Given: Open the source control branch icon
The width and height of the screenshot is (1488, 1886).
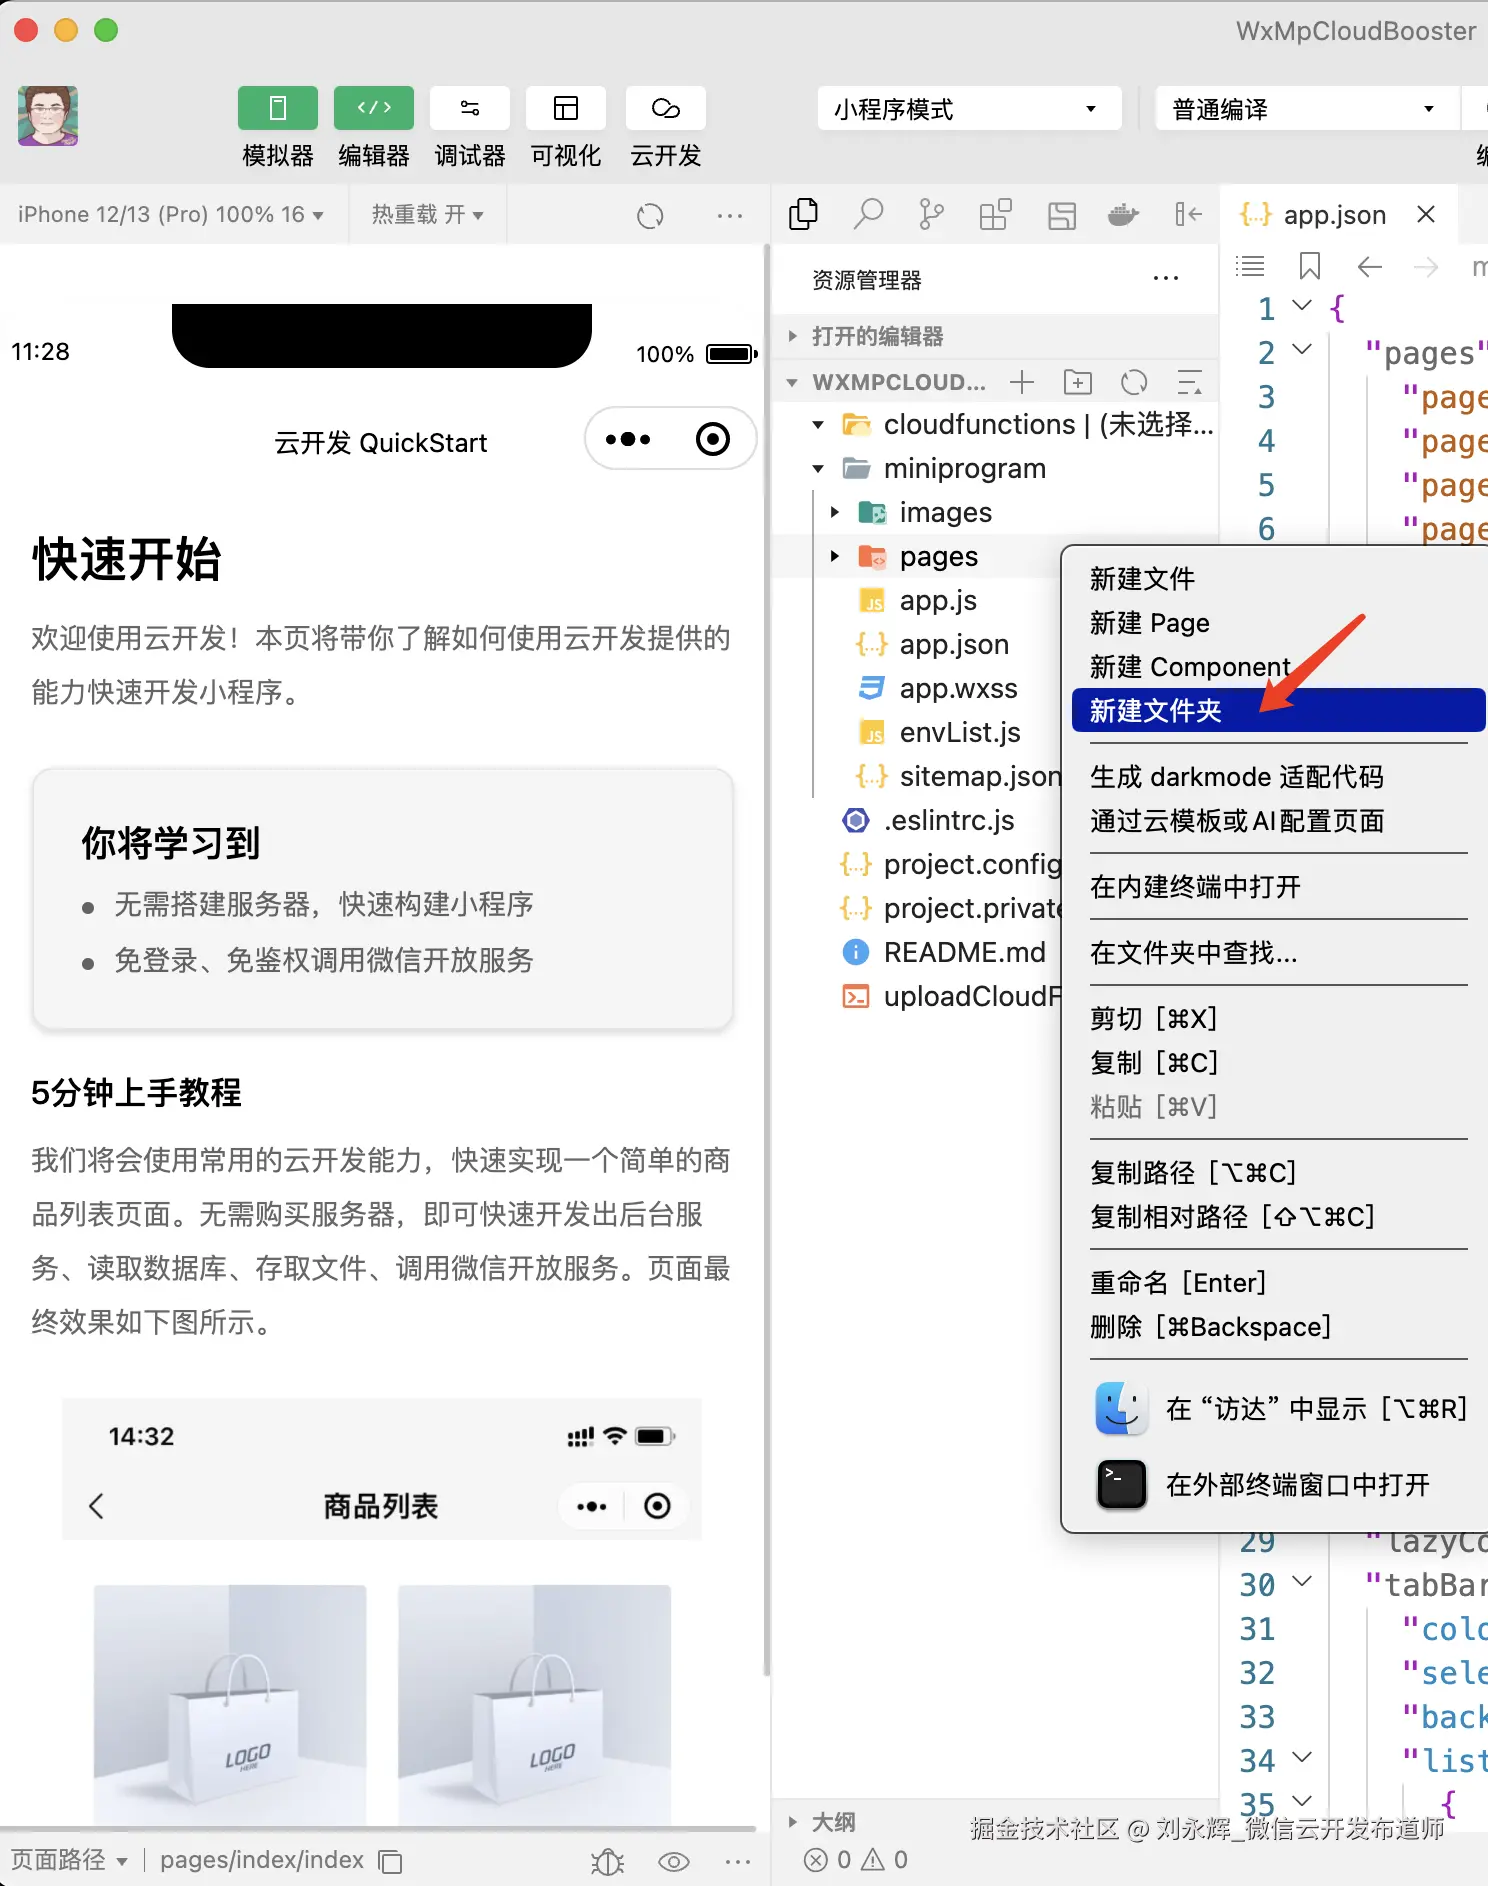Looking at the screenshot, I should click(931, 214).
